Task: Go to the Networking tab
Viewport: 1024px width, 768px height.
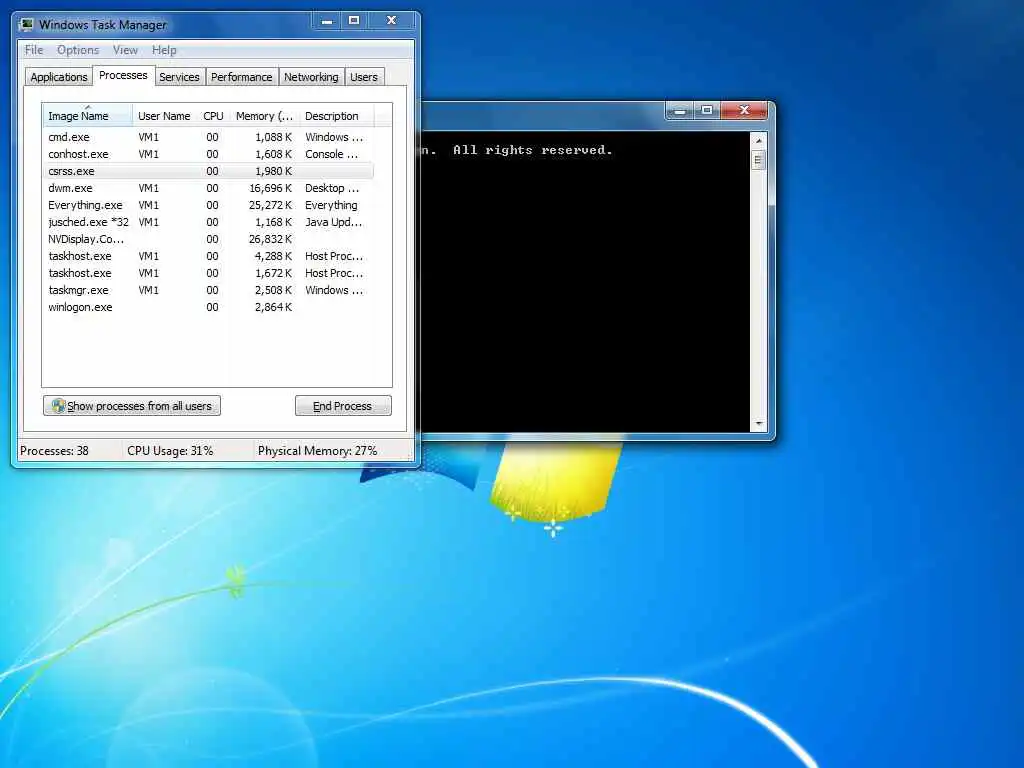Action: (311, 77)
